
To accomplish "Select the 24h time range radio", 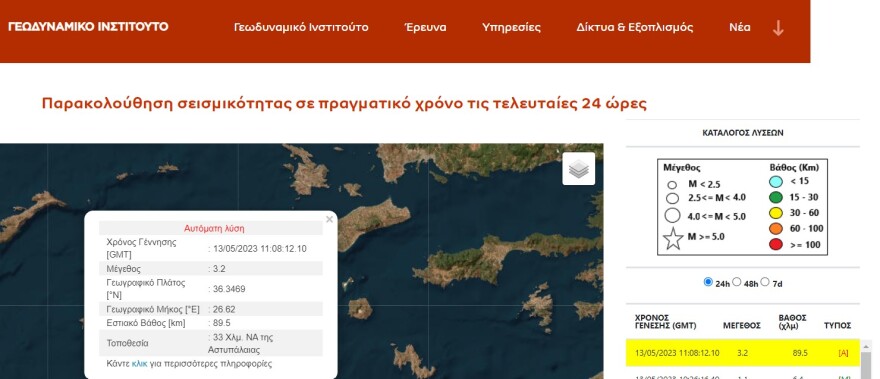I will (708, 282).
